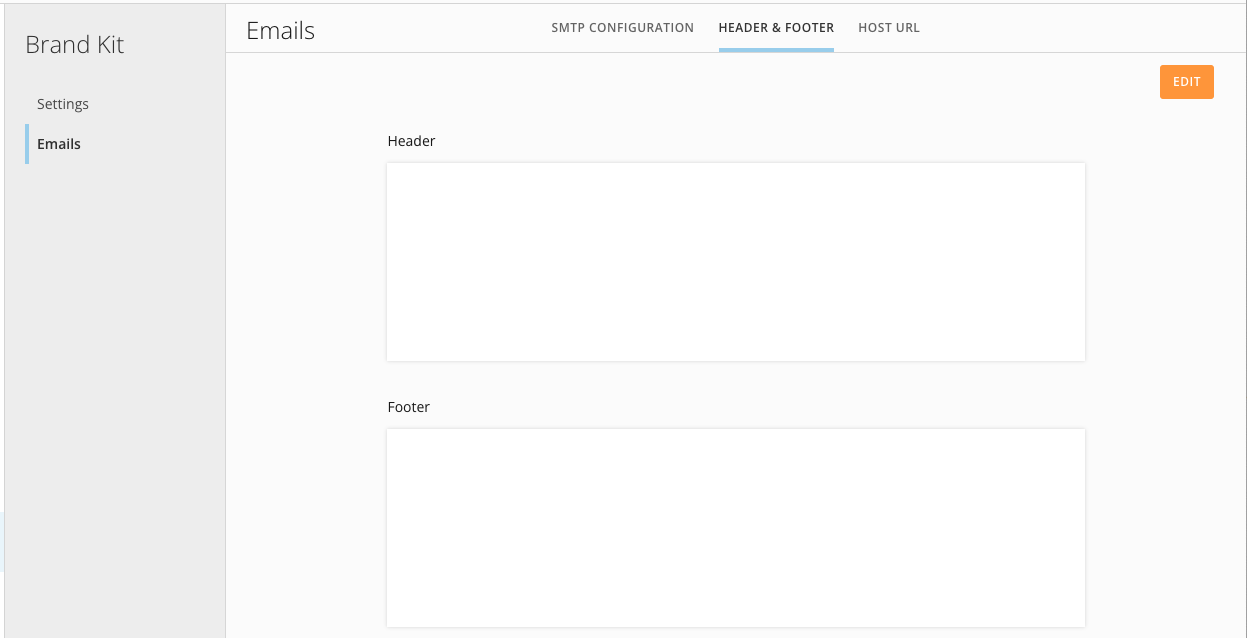The height and width of the screenshot is (638, 1247).
Task: Return to SMTP Configuration settings
Action: 622,27
